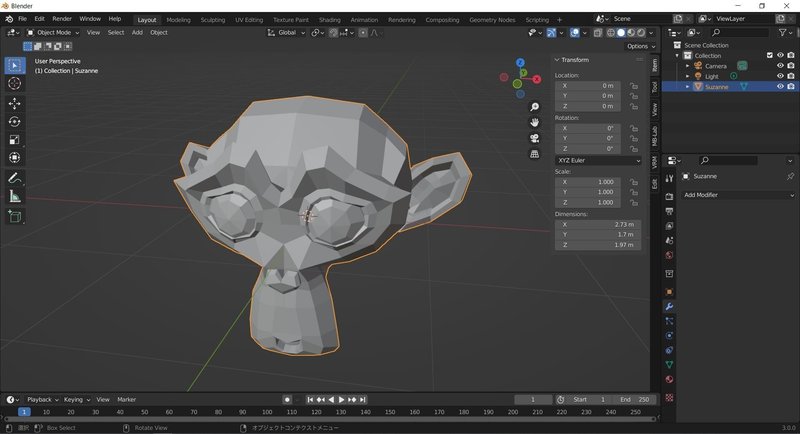Jump to the start frame

[310, 400]
